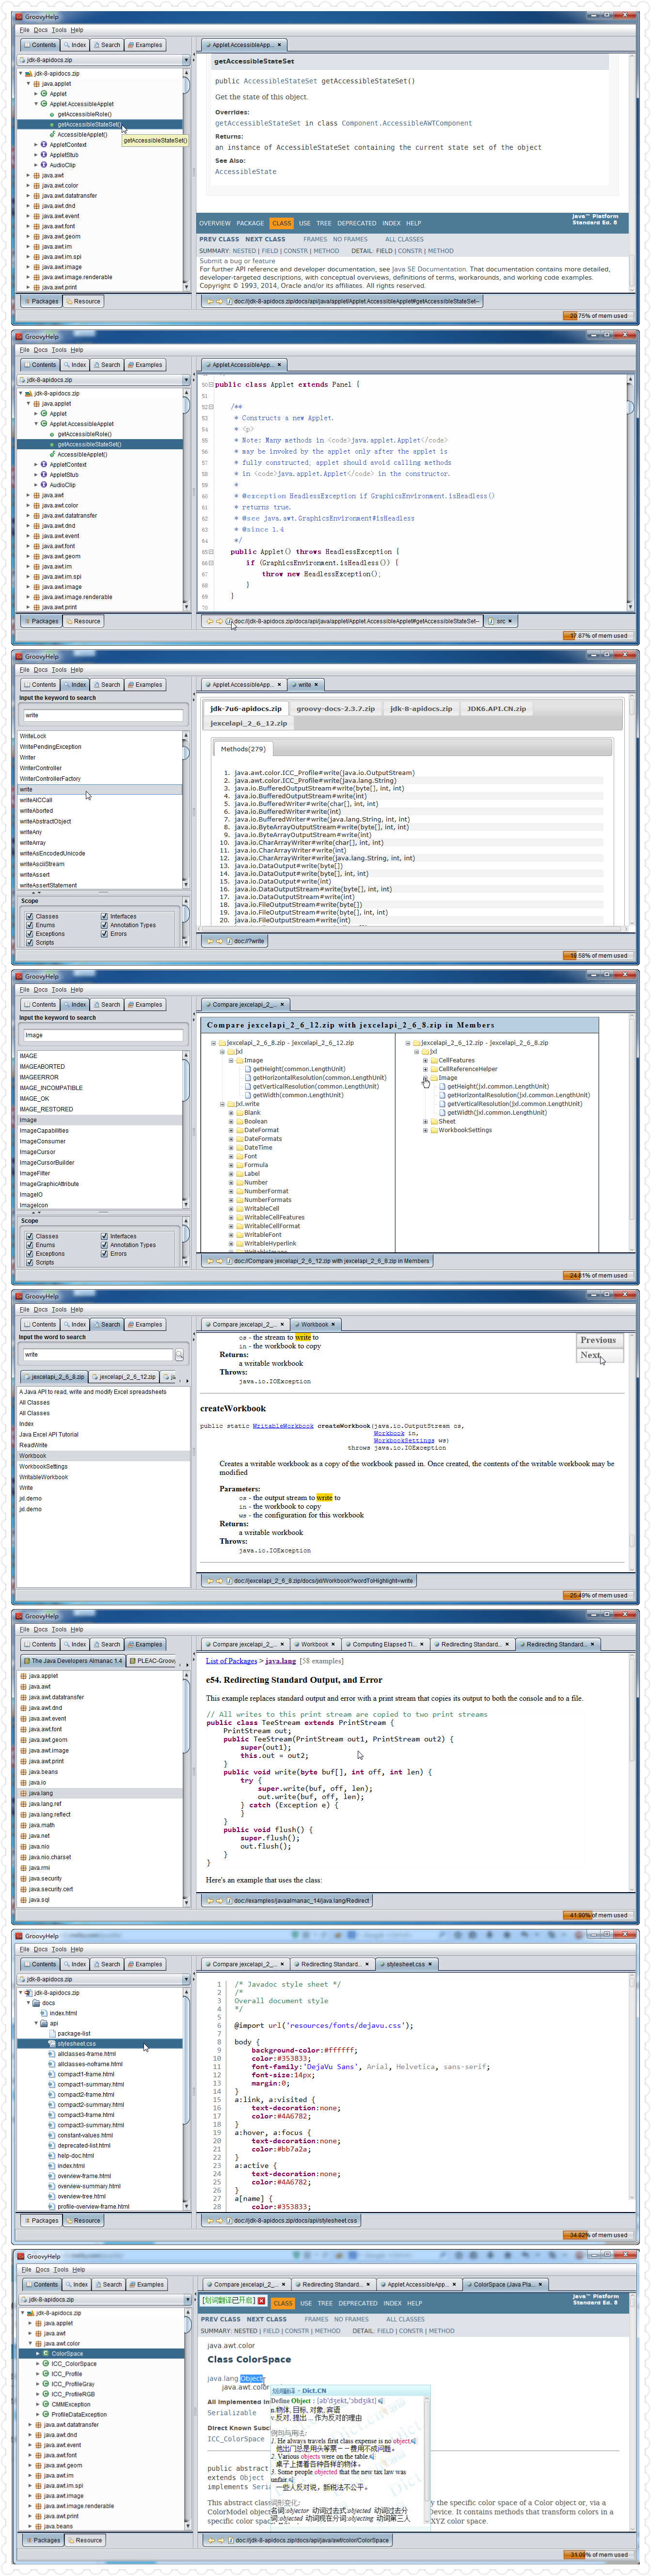This screenshot has height=2576, width=651.
Task: Click the ProfileDataException class icon
Action: (46, 2415)
